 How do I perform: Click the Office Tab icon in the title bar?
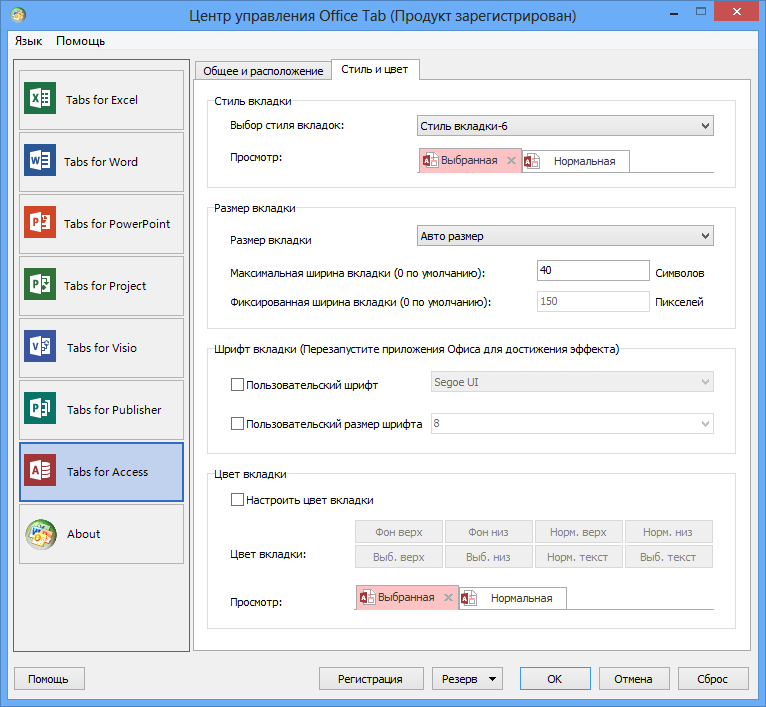pyautogui.click(x=18, y=15)
